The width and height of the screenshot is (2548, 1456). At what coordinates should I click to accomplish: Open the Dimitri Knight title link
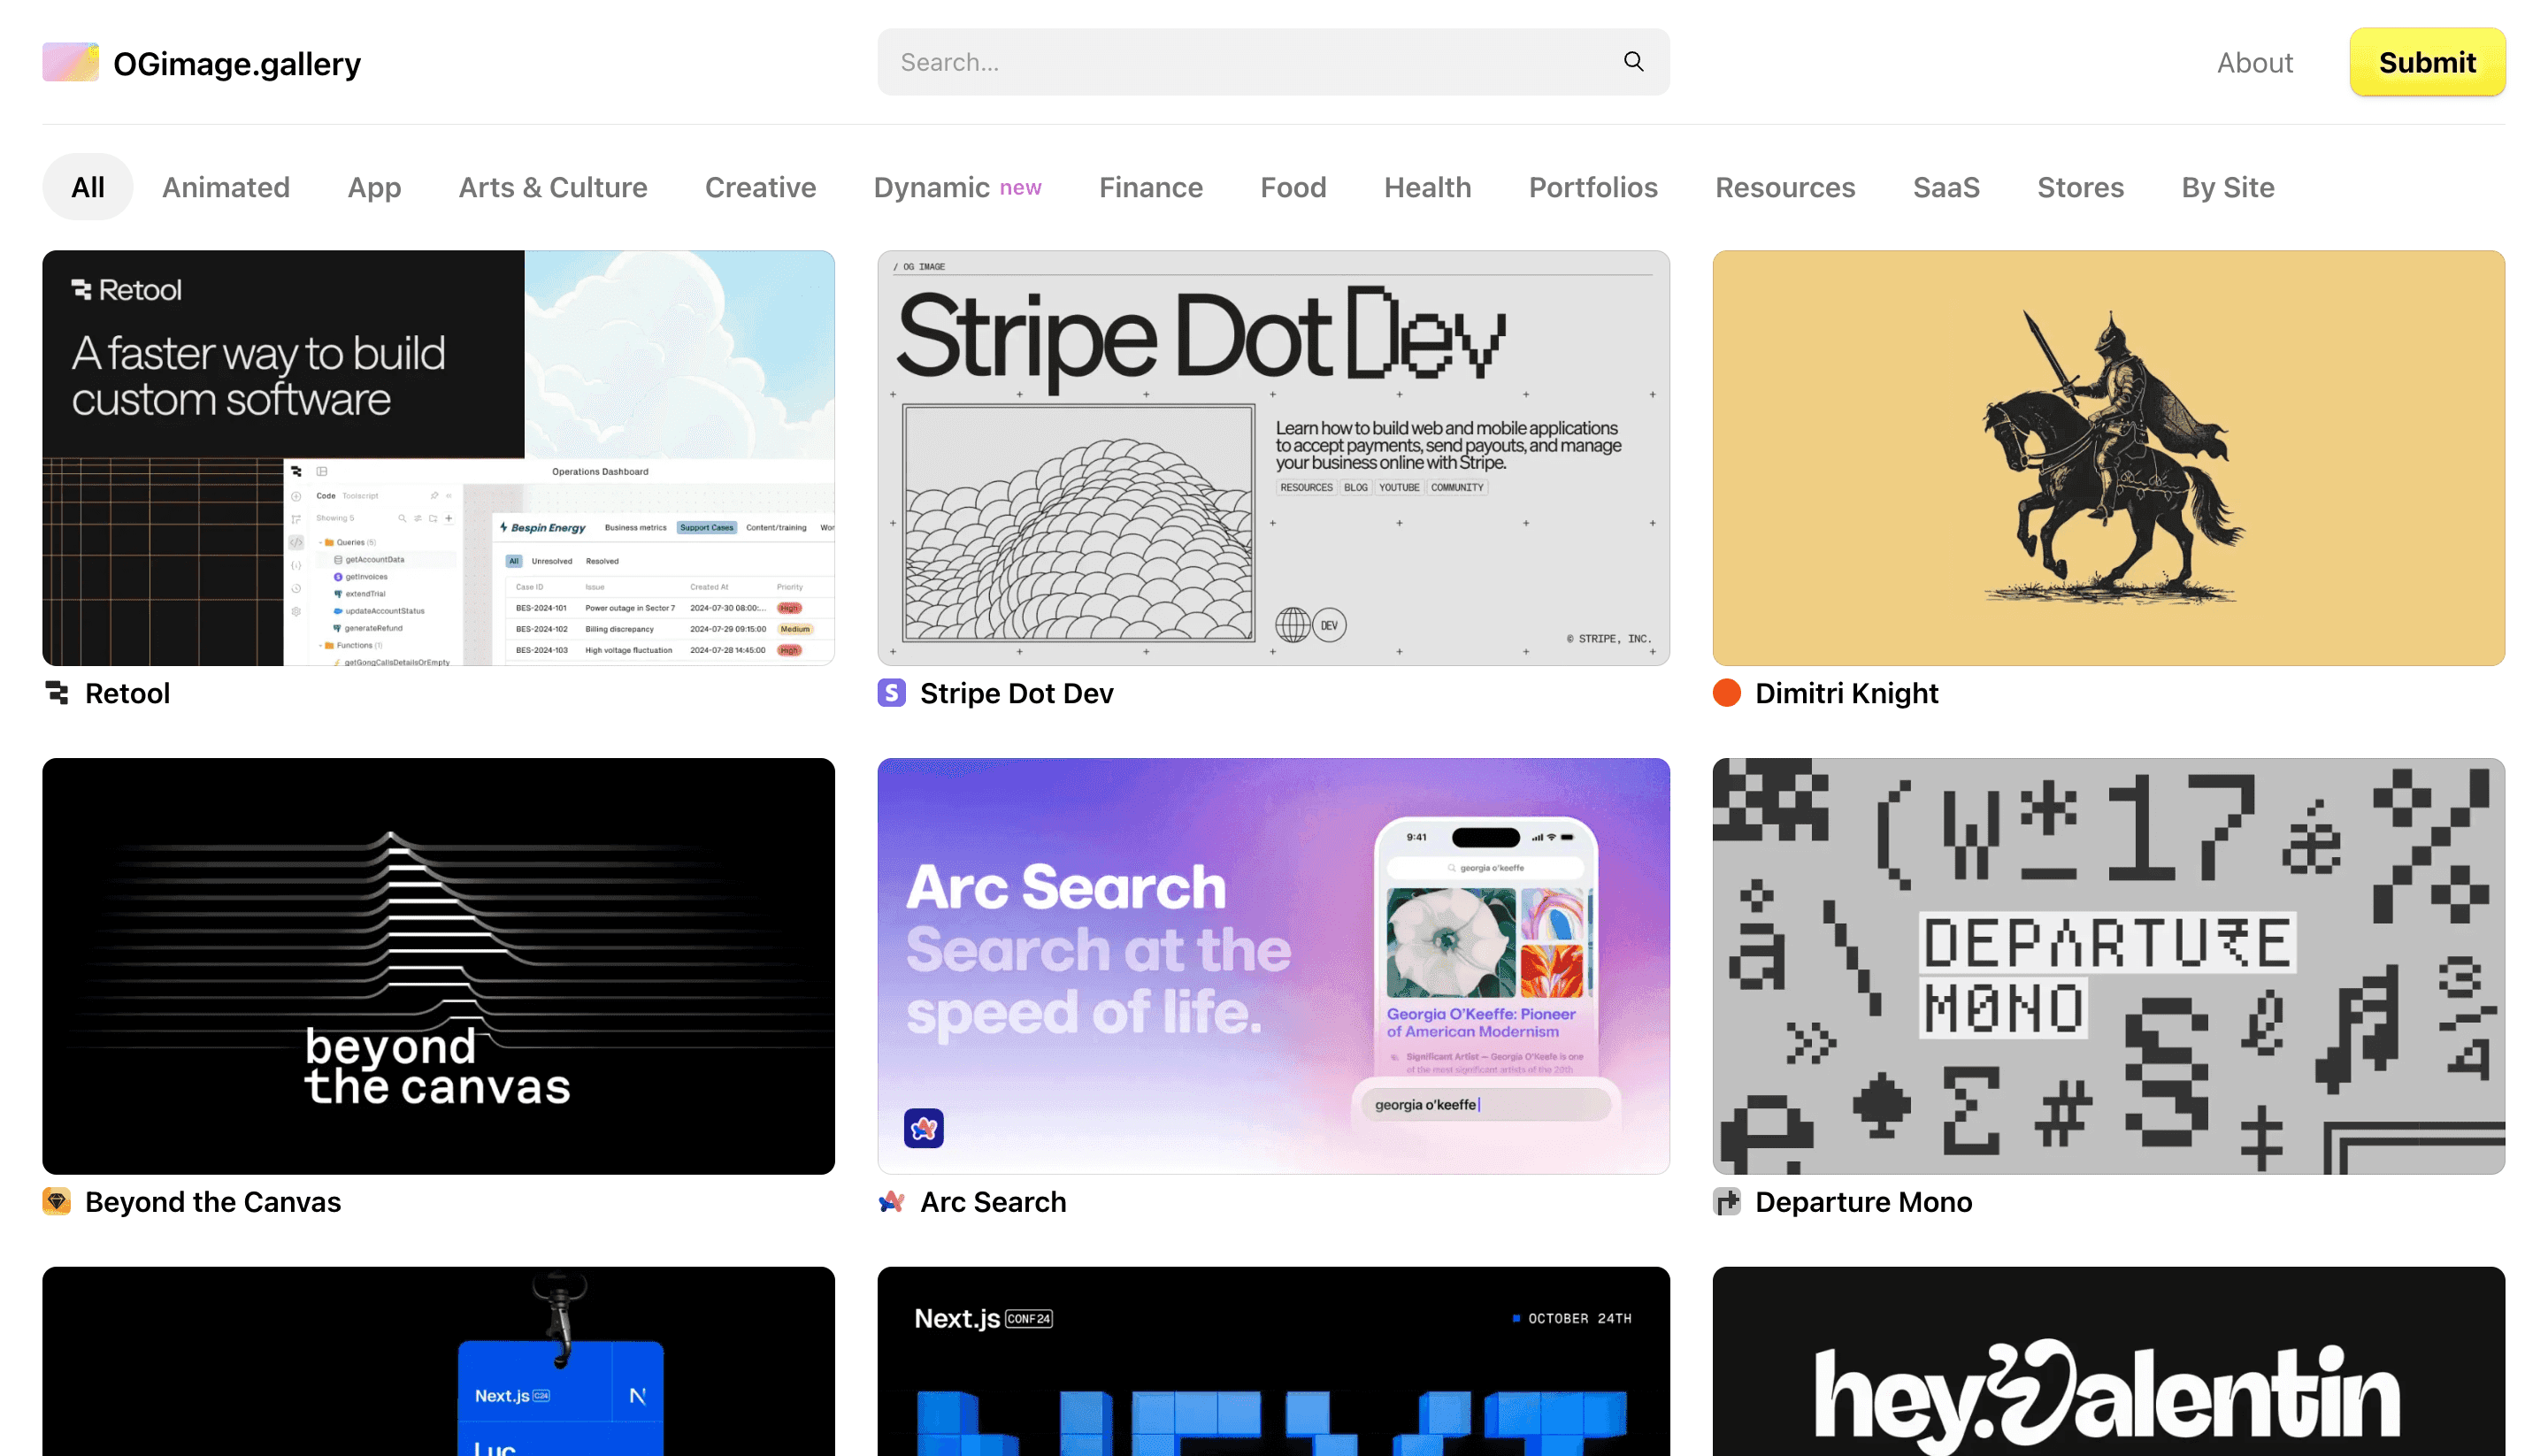1846,693
